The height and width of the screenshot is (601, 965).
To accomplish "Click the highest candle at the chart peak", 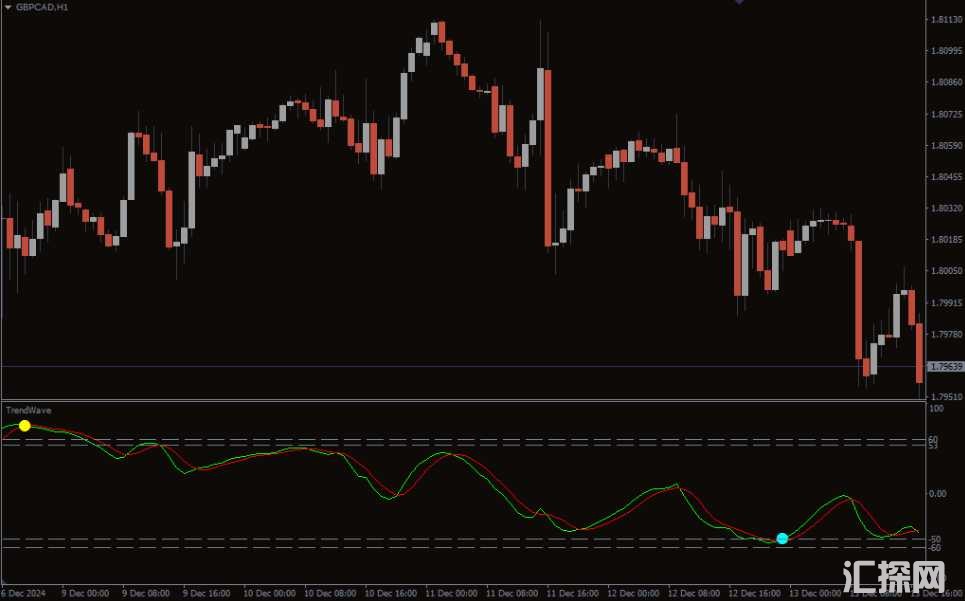I will pyautogui.click(x=438, y=30).
